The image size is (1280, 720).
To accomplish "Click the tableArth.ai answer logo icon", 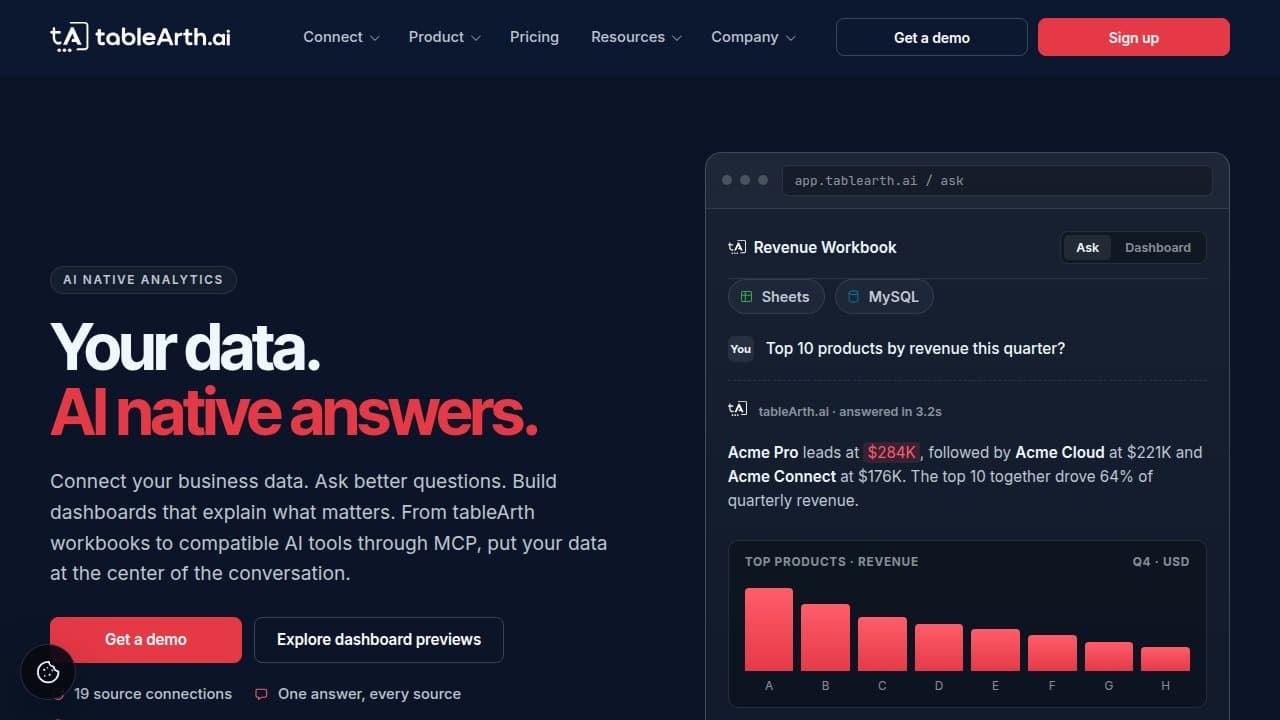I will pyautogui.click(x=737, y=408).
